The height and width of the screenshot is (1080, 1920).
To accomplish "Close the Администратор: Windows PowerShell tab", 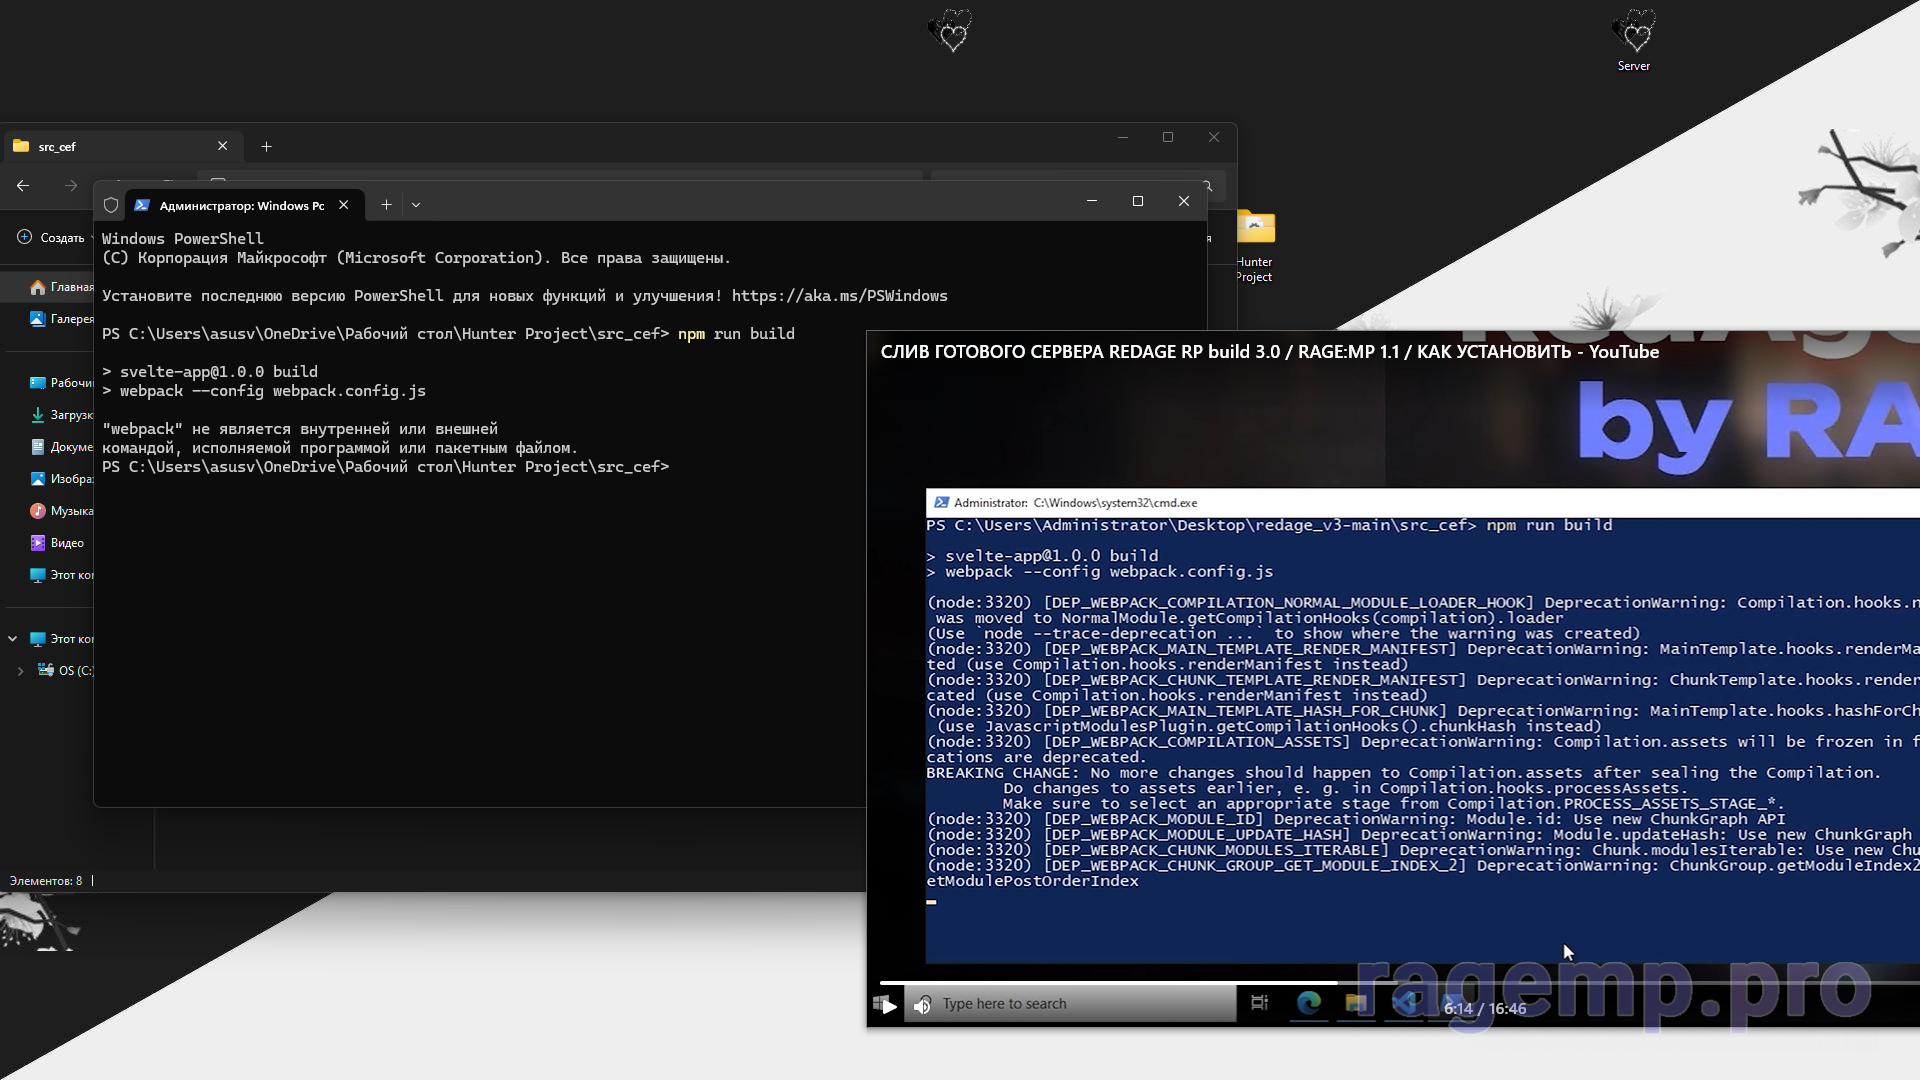I will pos(344,205).
